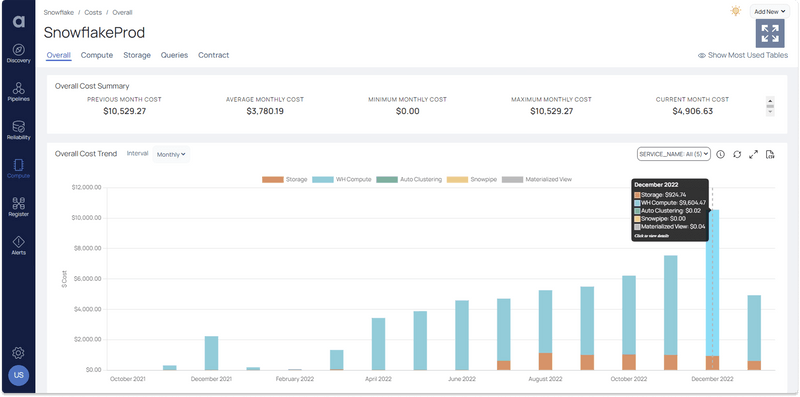This screenshot has width=800, height=397.
Task: Click the Costs breadcrumb link
Action: (93, 12)
